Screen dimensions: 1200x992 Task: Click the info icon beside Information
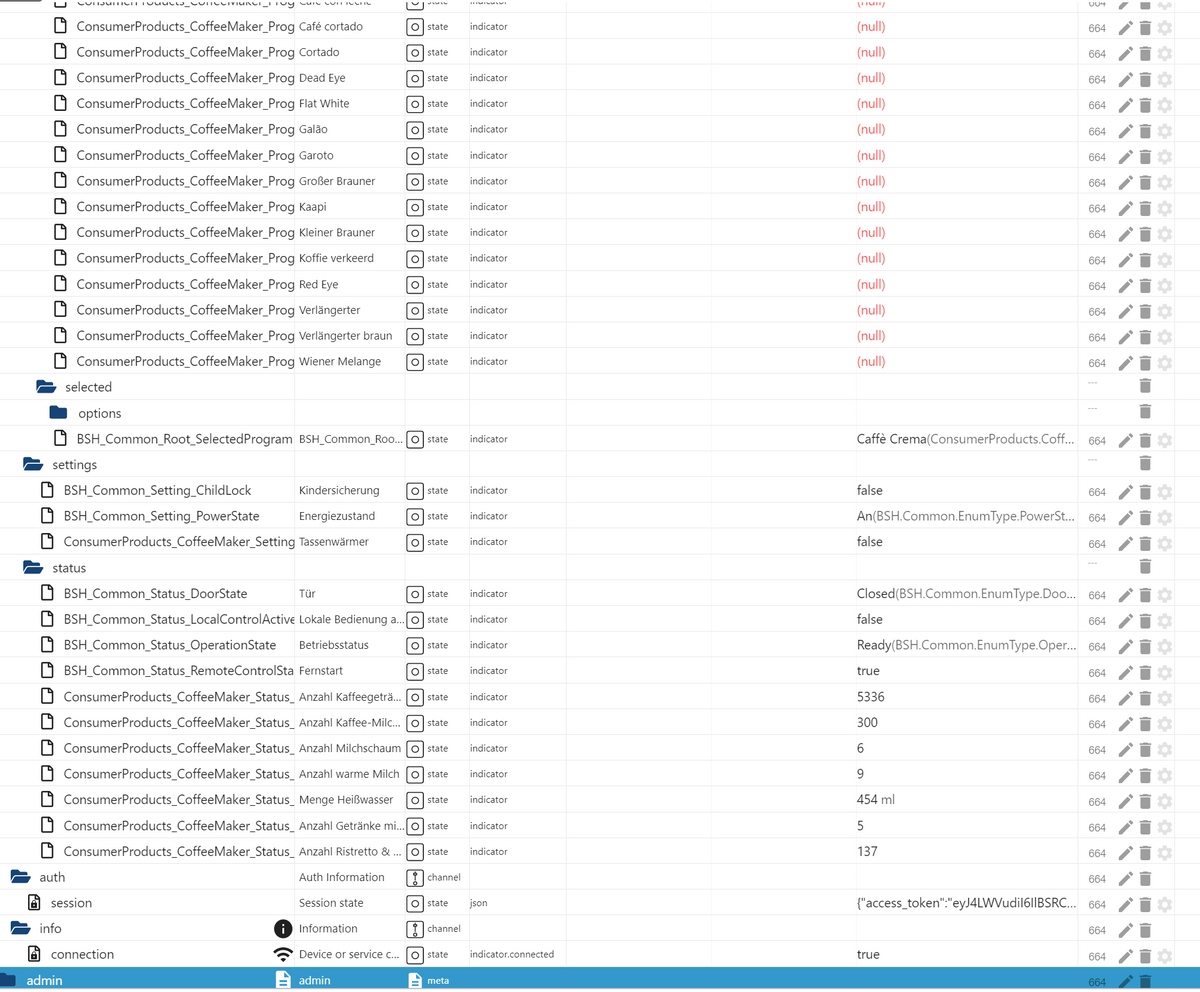click(x=283, y=928)
